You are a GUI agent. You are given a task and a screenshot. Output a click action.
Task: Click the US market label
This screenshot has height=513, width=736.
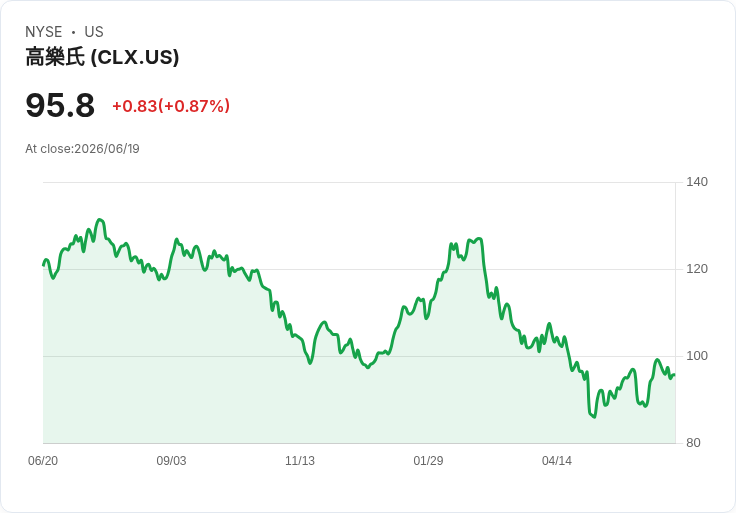(x=94, y=32)
